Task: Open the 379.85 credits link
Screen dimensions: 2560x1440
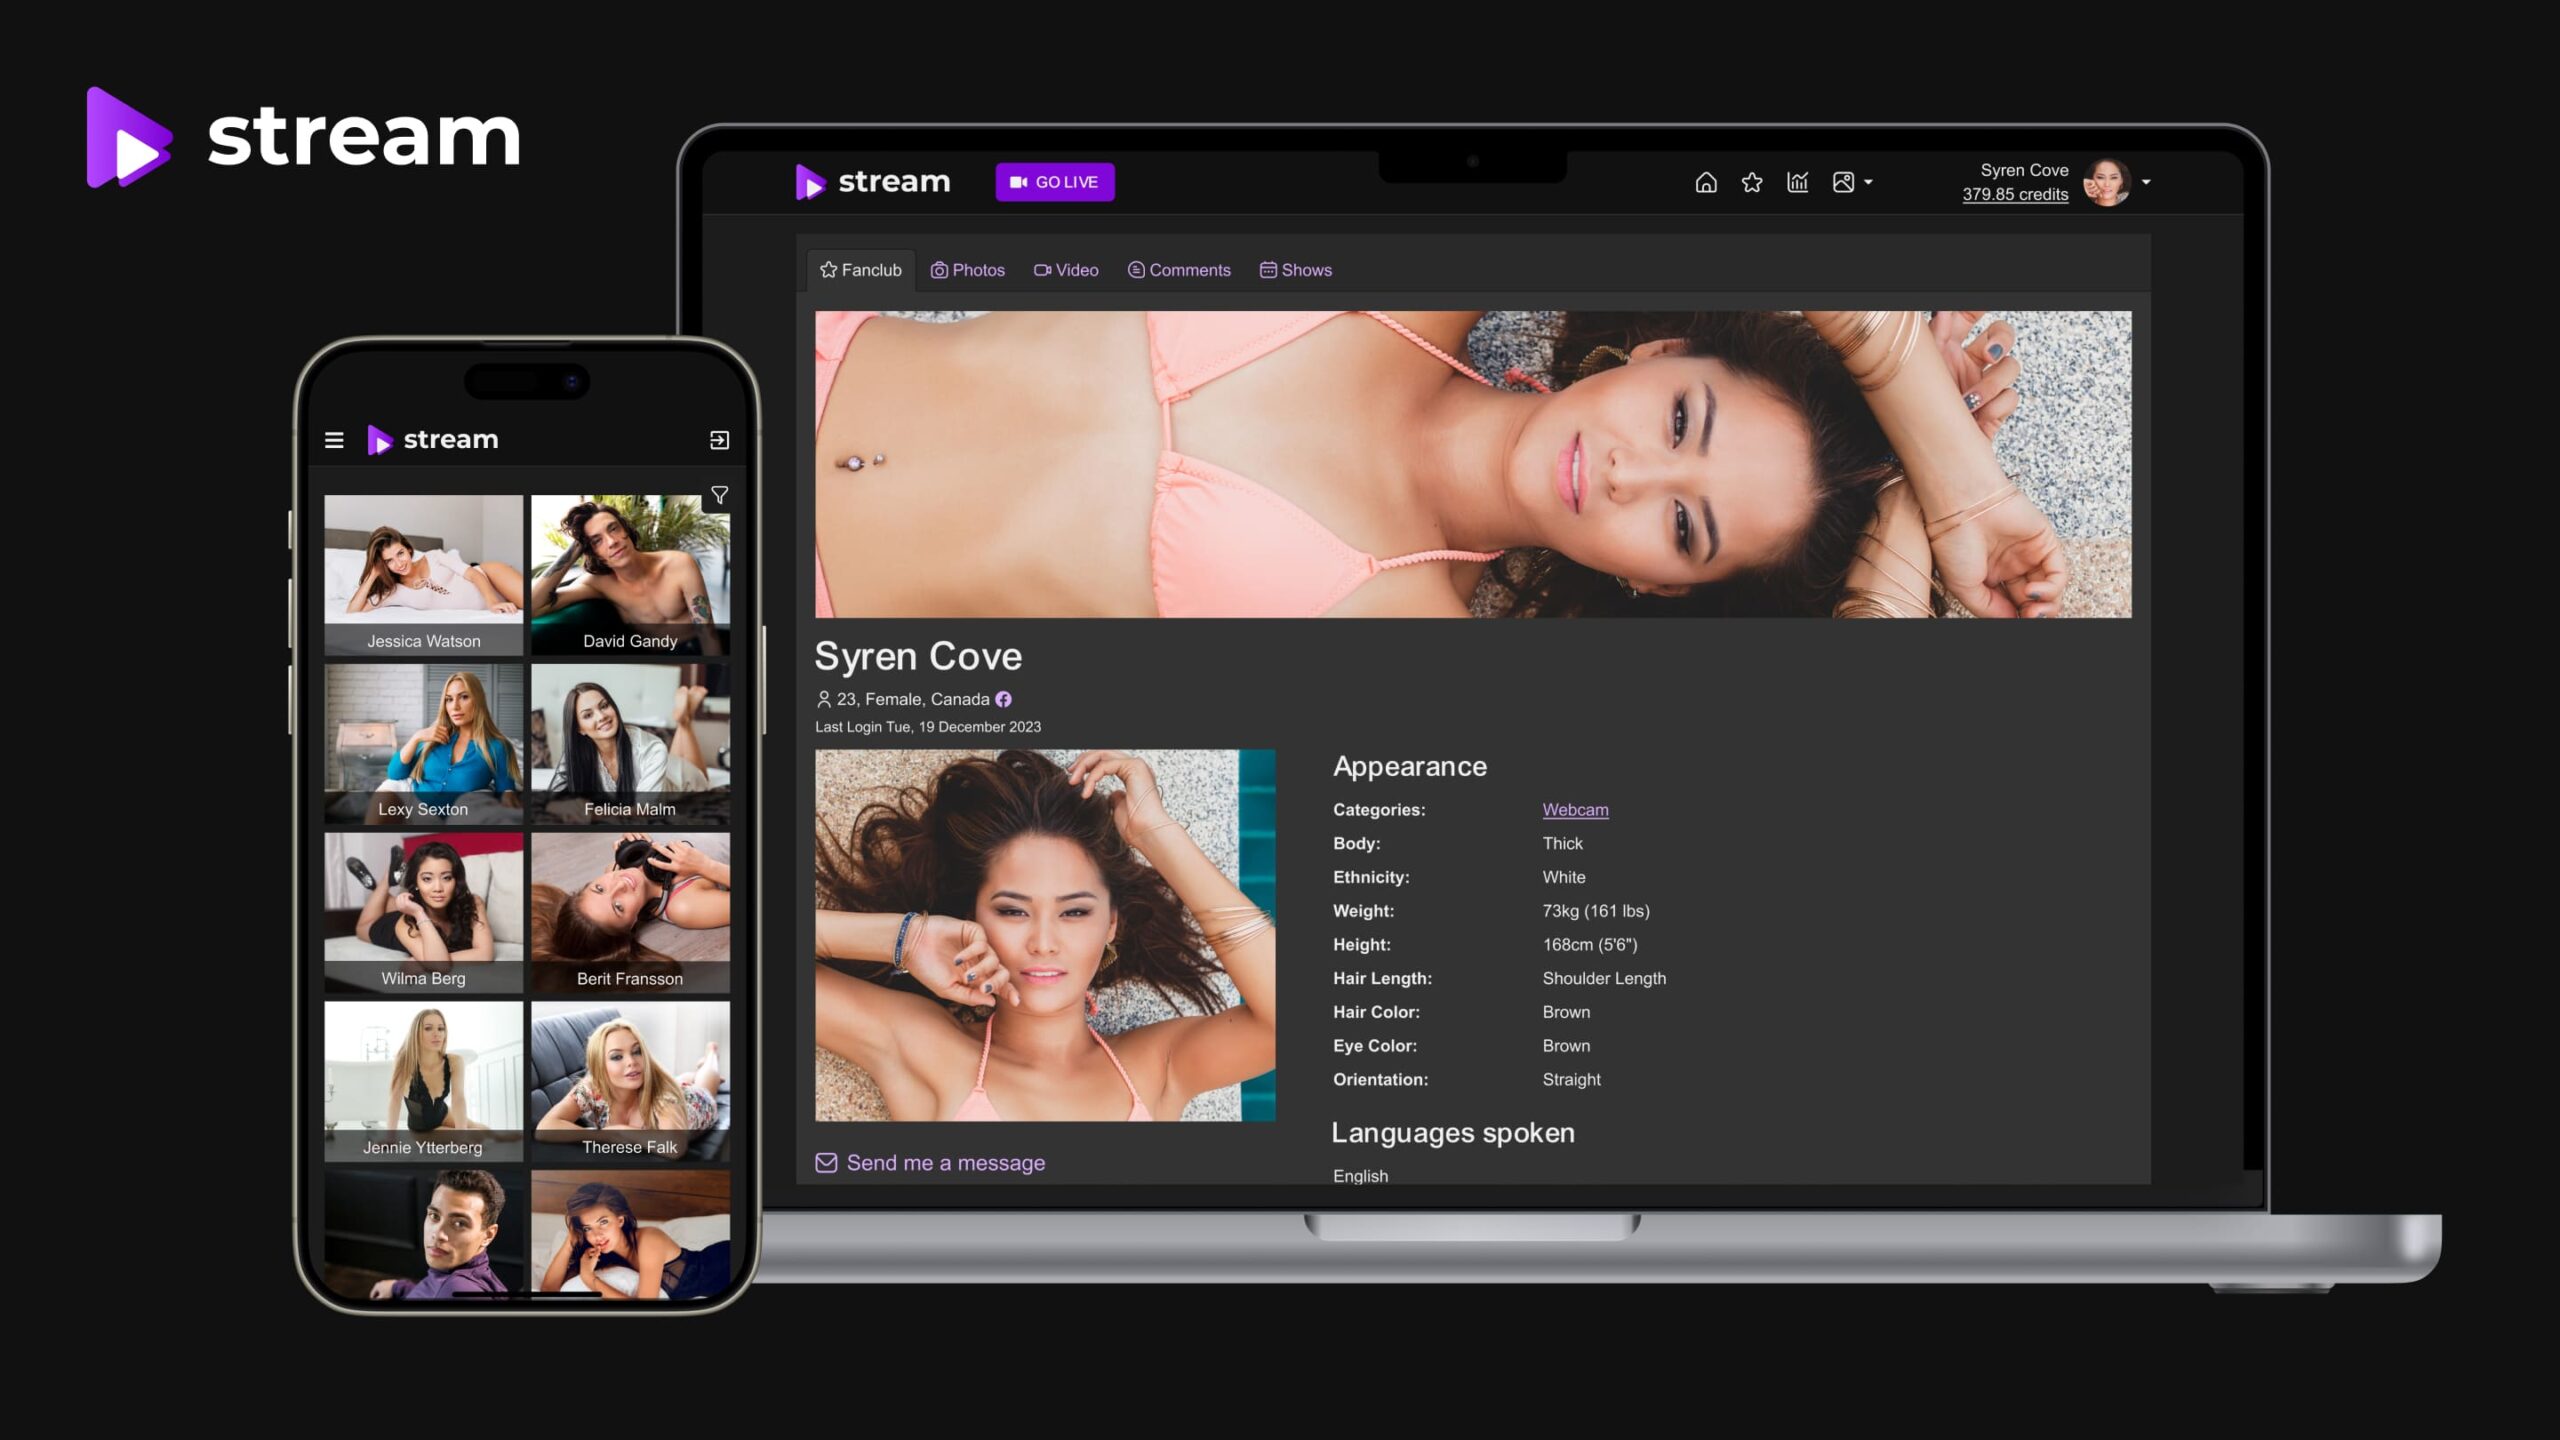Action: (2015, 194)
